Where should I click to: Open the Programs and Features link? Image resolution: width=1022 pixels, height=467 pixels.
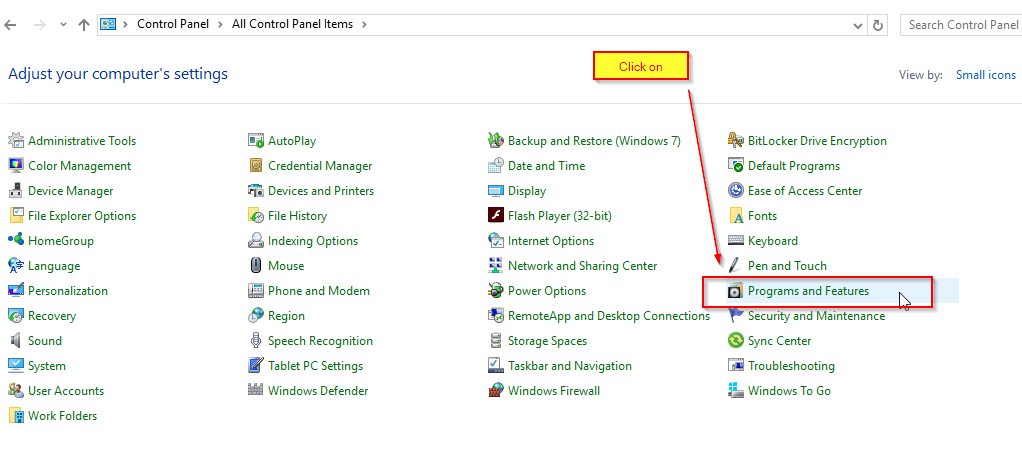coord(808,291)
